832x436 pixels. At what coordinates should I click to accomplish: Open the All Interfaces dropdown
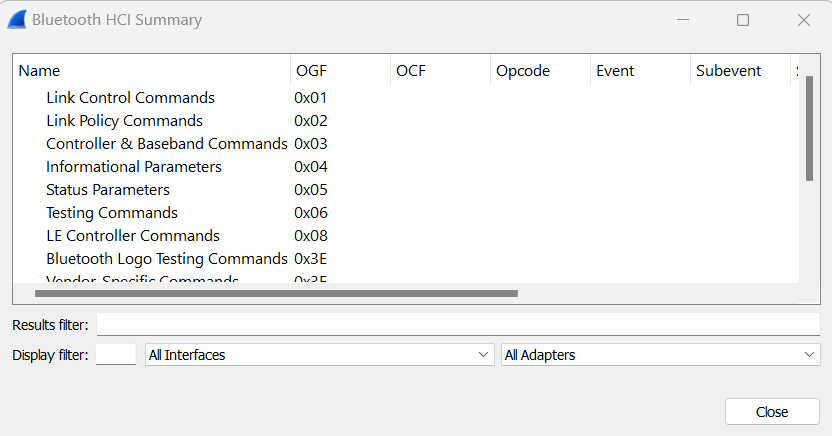click(320, 355)
